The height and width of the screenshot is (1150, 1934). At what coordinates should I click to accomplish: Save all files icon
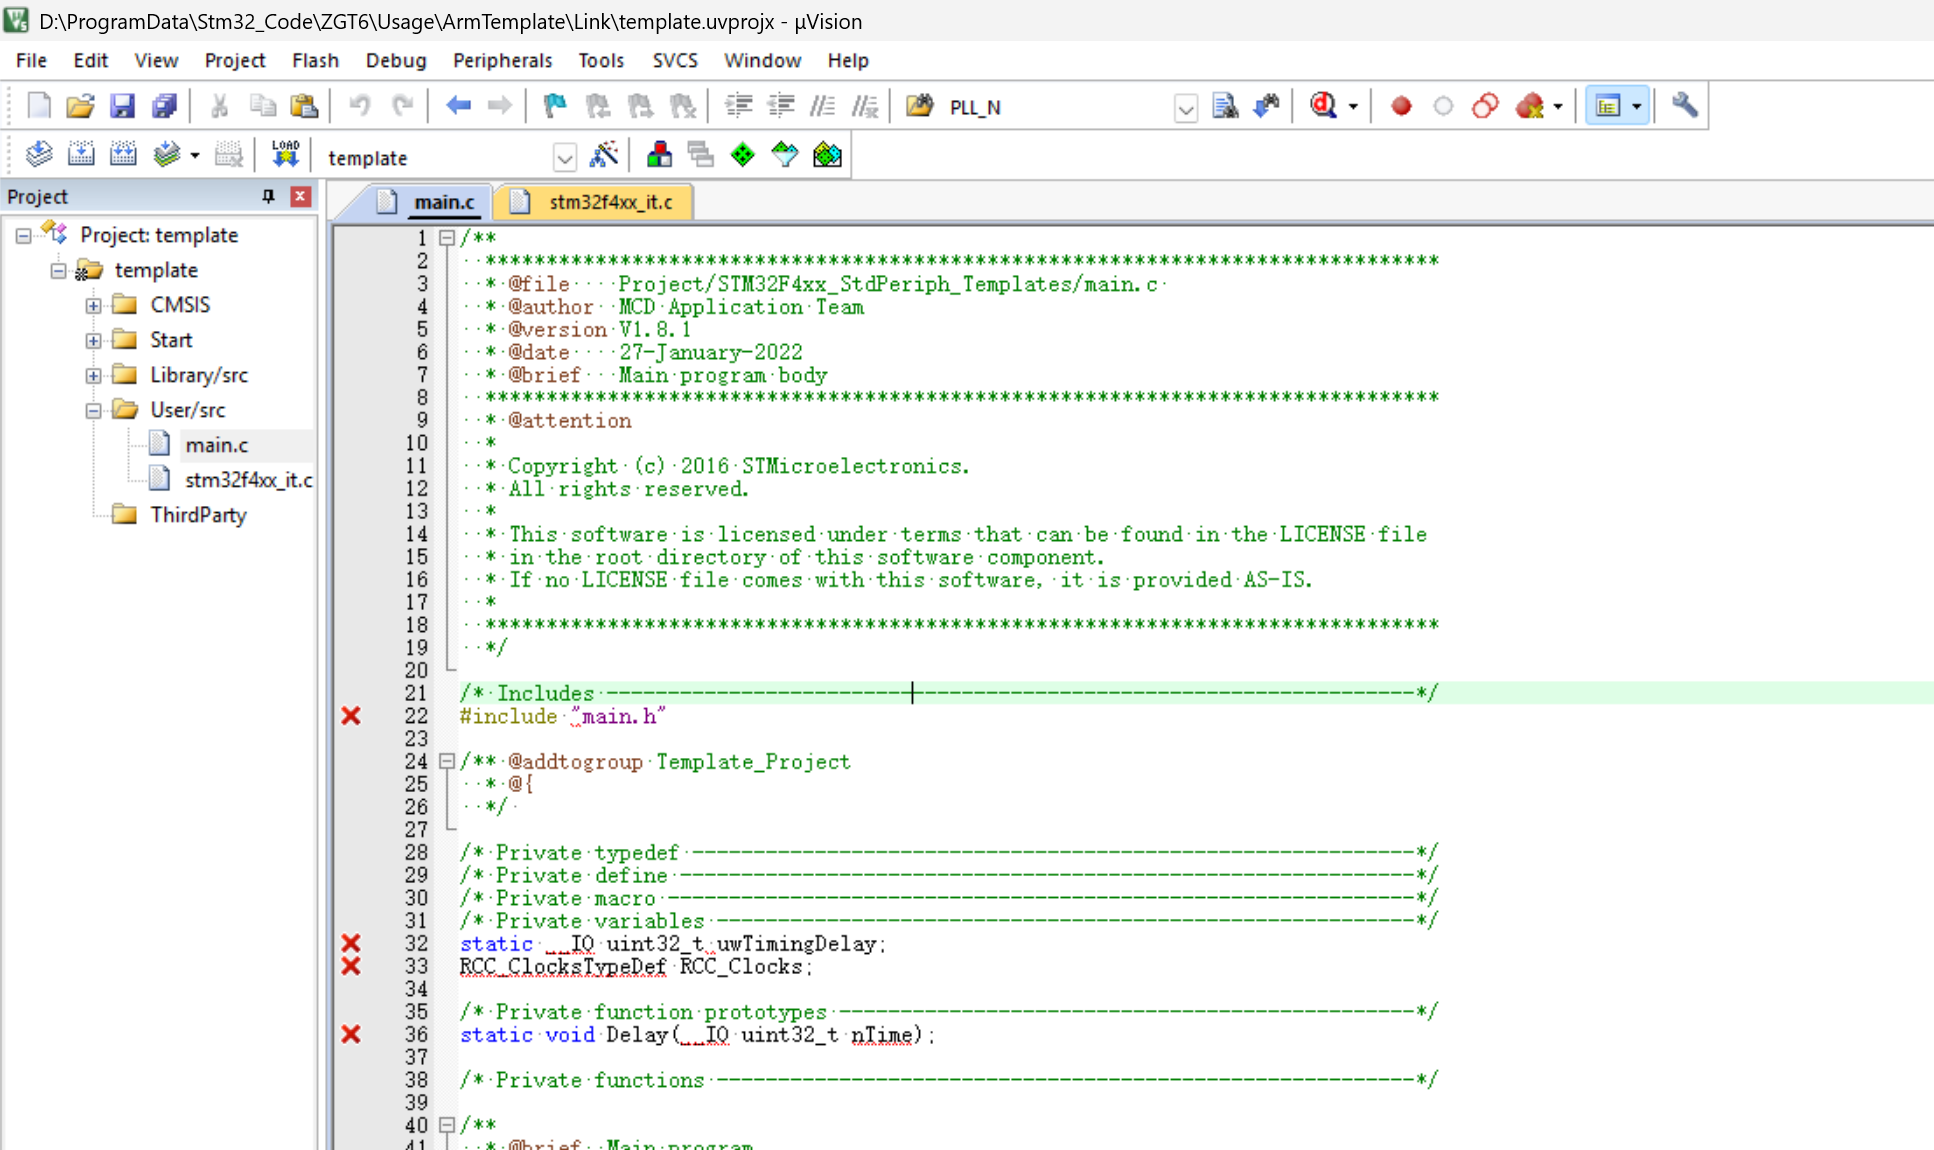pos(164,106)
